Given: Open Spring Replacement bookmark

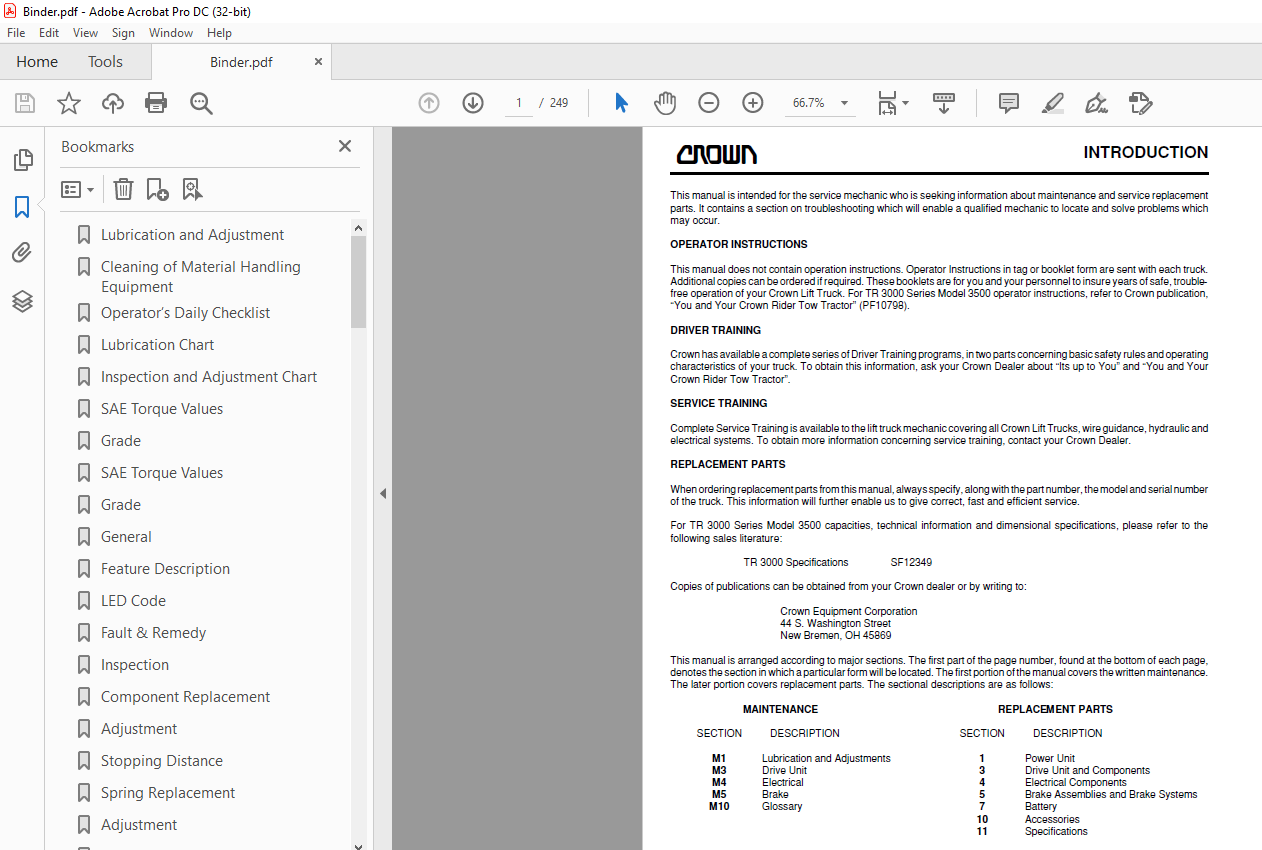Looking at the screenshot, I should click(x=168, y=793).
